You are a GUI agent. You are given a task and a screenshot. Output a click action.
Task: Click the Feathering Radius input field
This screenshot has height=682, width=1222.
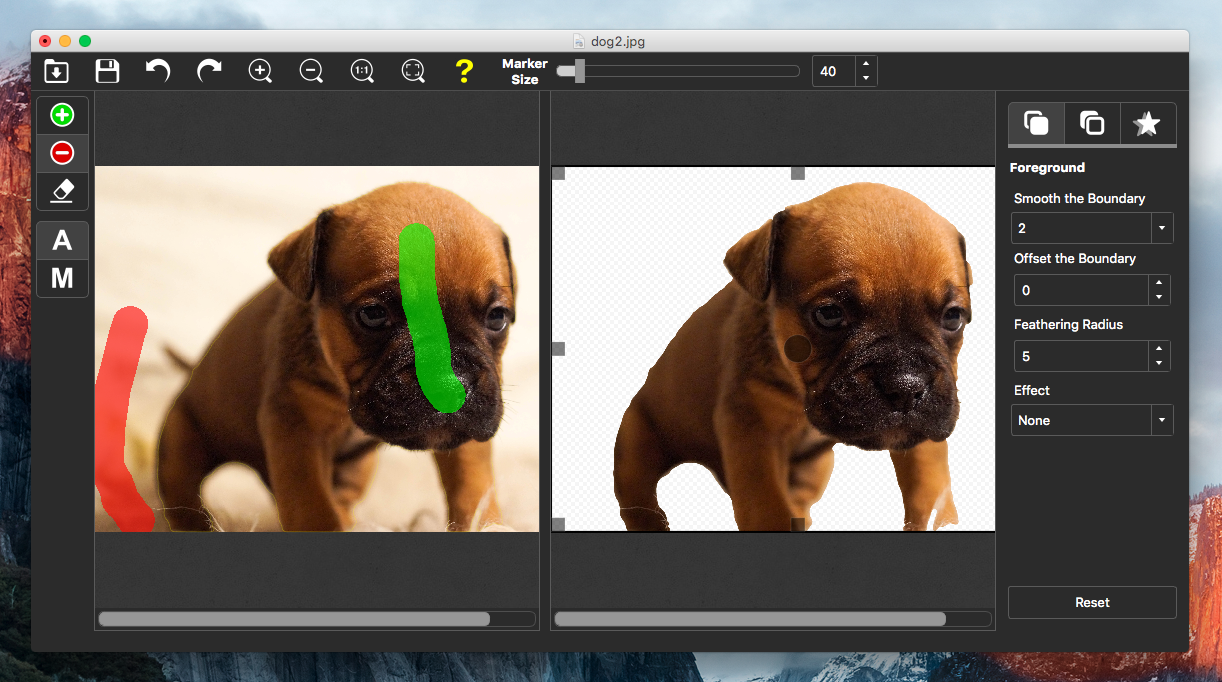(1080, 356)
